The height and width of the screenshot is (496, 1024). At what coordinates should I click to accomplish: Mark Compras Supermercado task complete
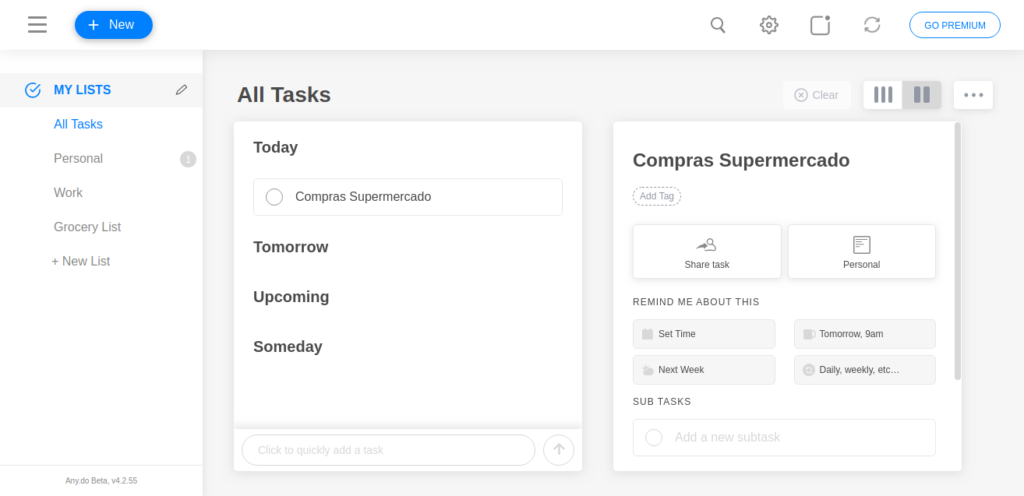click(274, 196)
